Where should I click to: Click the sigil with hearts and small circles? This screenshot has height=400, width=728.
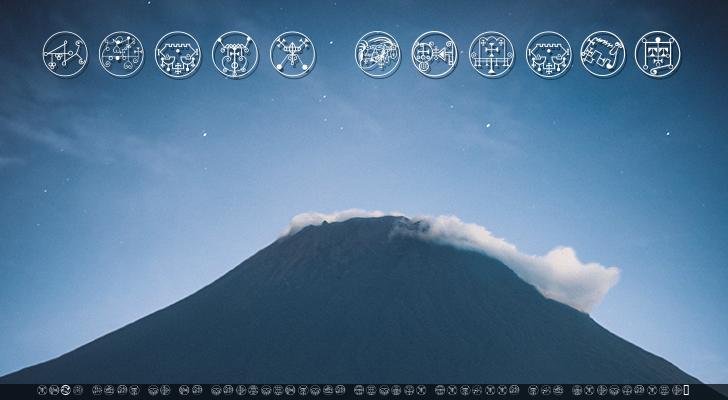[121, 54]
